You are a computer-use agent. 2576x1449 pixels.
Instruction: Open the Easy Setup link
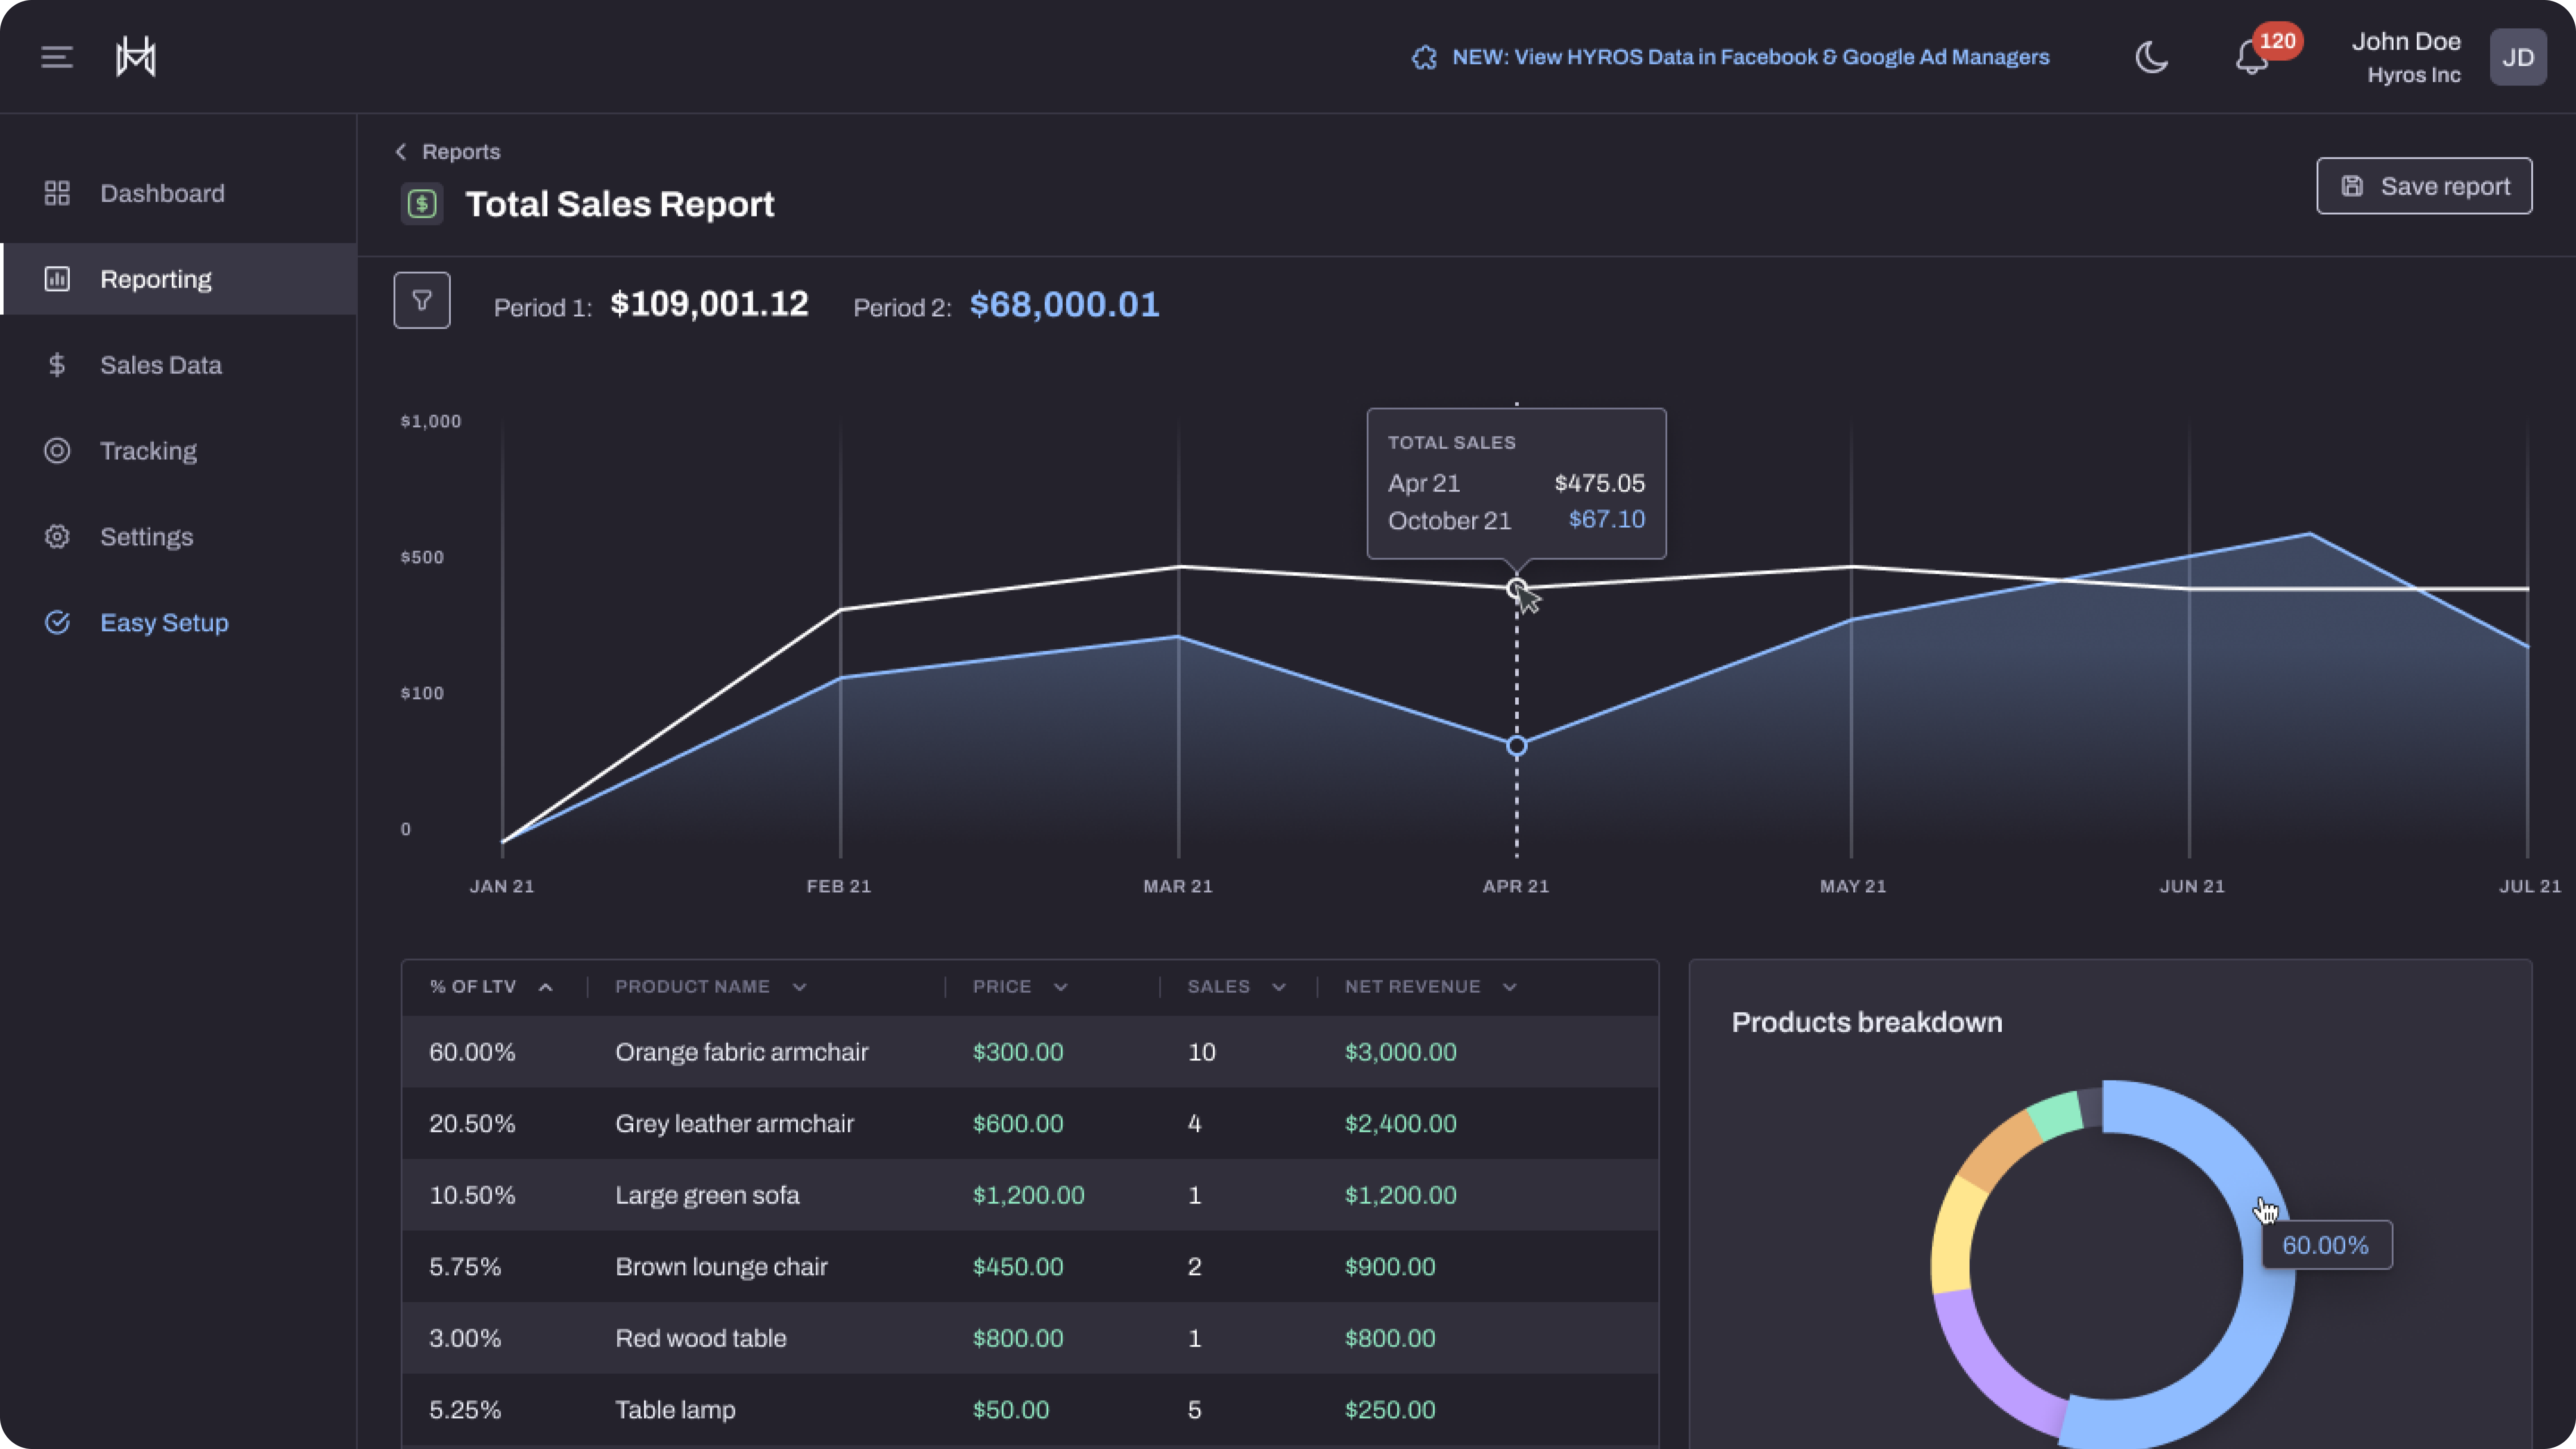164,622
